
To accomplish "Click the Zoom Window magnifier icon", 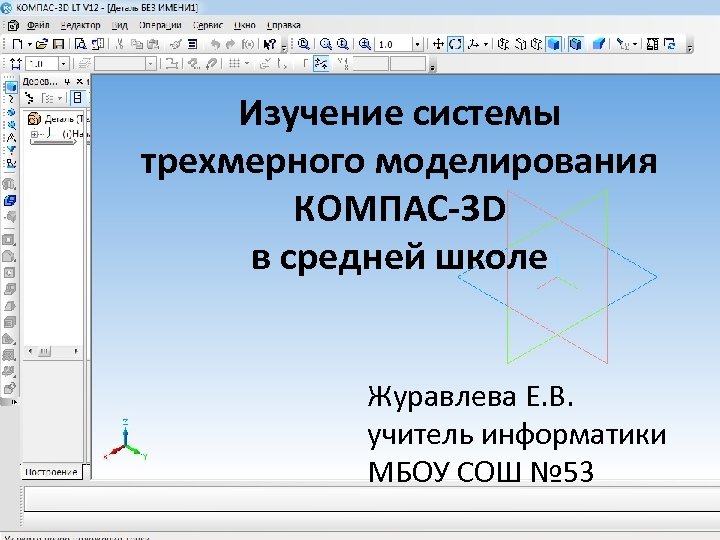I will point(304,44).
